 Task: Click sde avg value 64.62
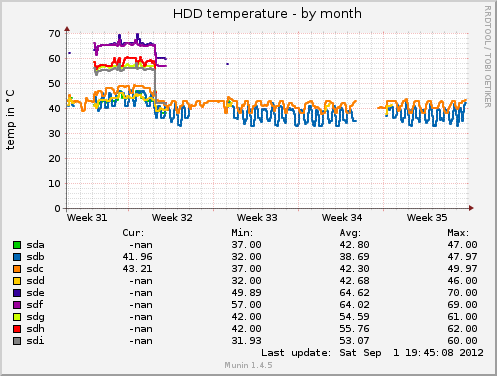354,293
